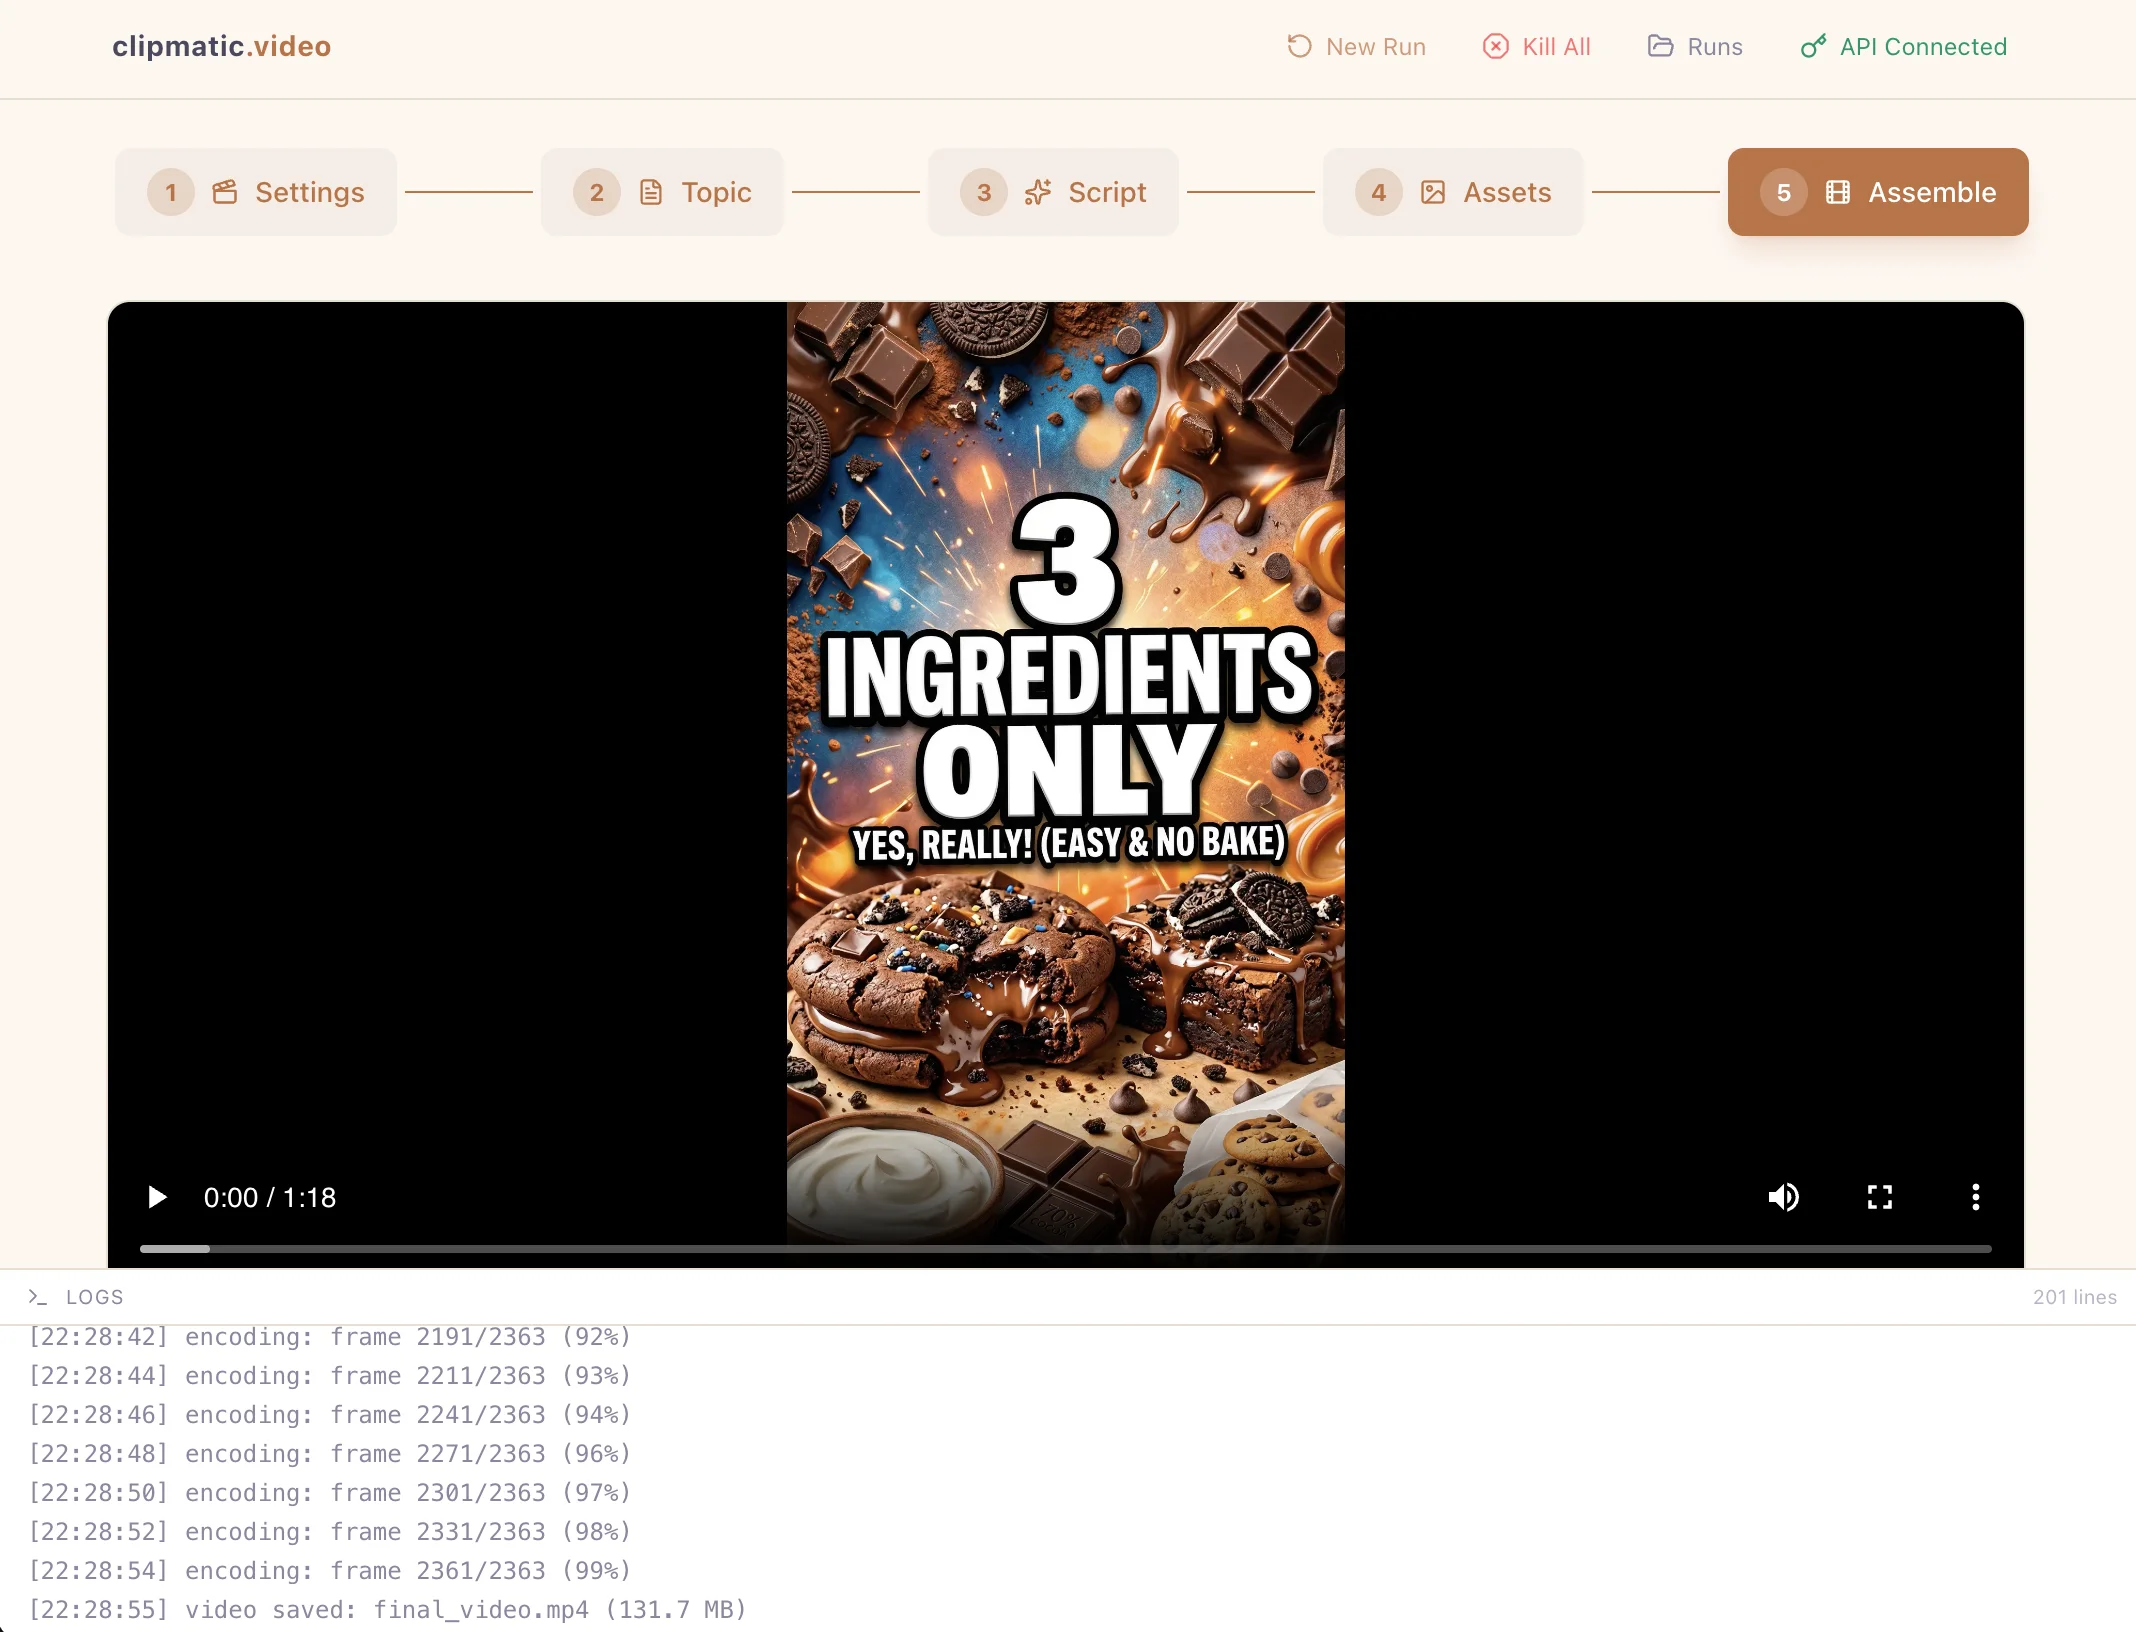Click the New Run refresh icon
Viewport: 2136px width, 1632px height.
[1299, 46]
